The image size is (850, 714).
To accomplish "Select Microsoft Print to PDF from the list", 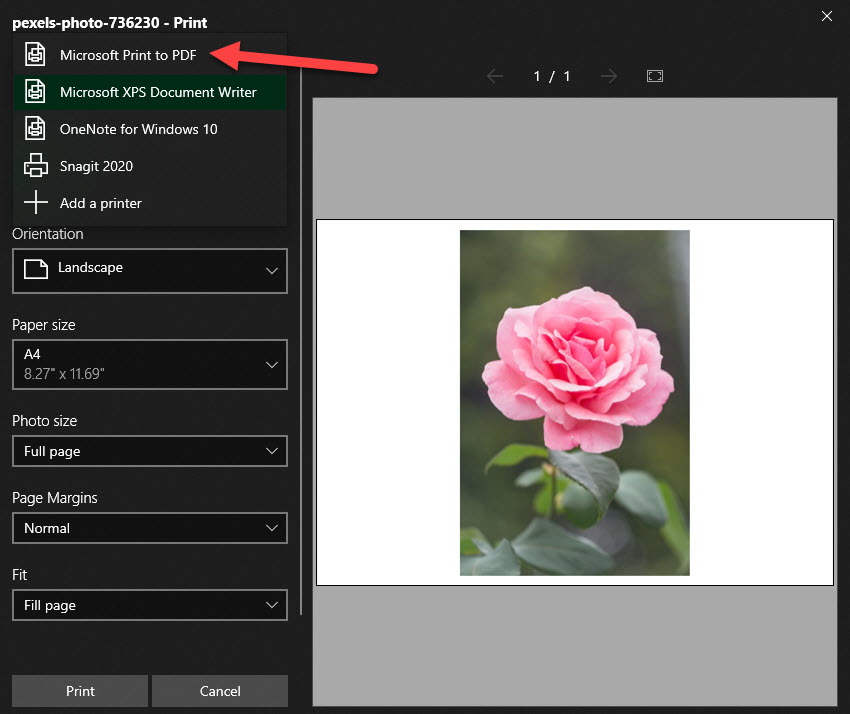I will click(x=128, y=55).
